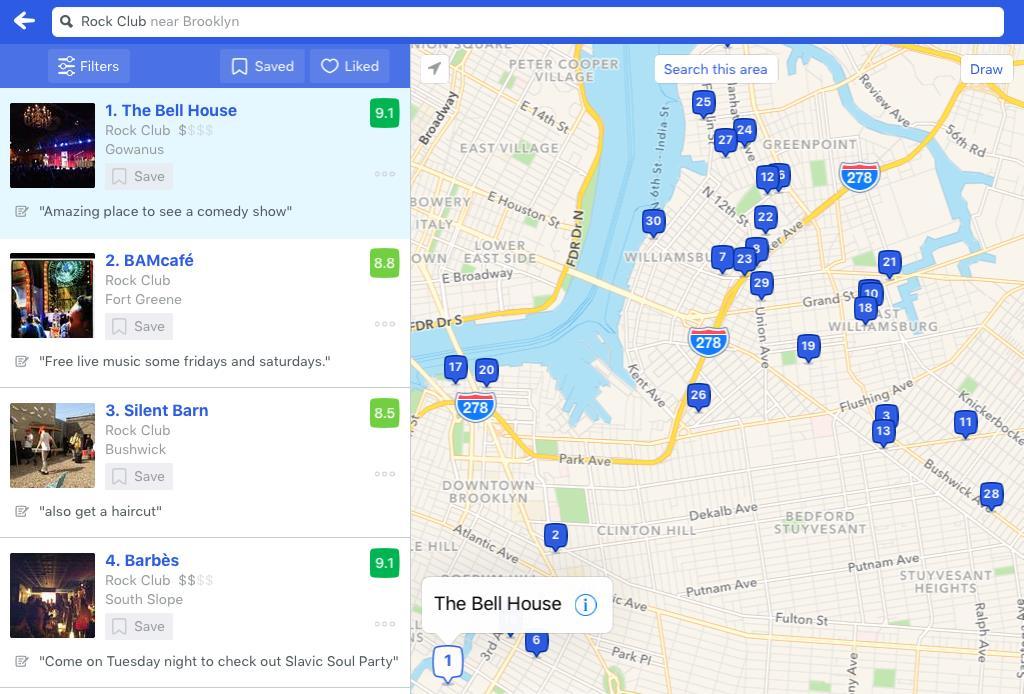Click the tip icon beside 'also get a haircut'

coord(22,512)
